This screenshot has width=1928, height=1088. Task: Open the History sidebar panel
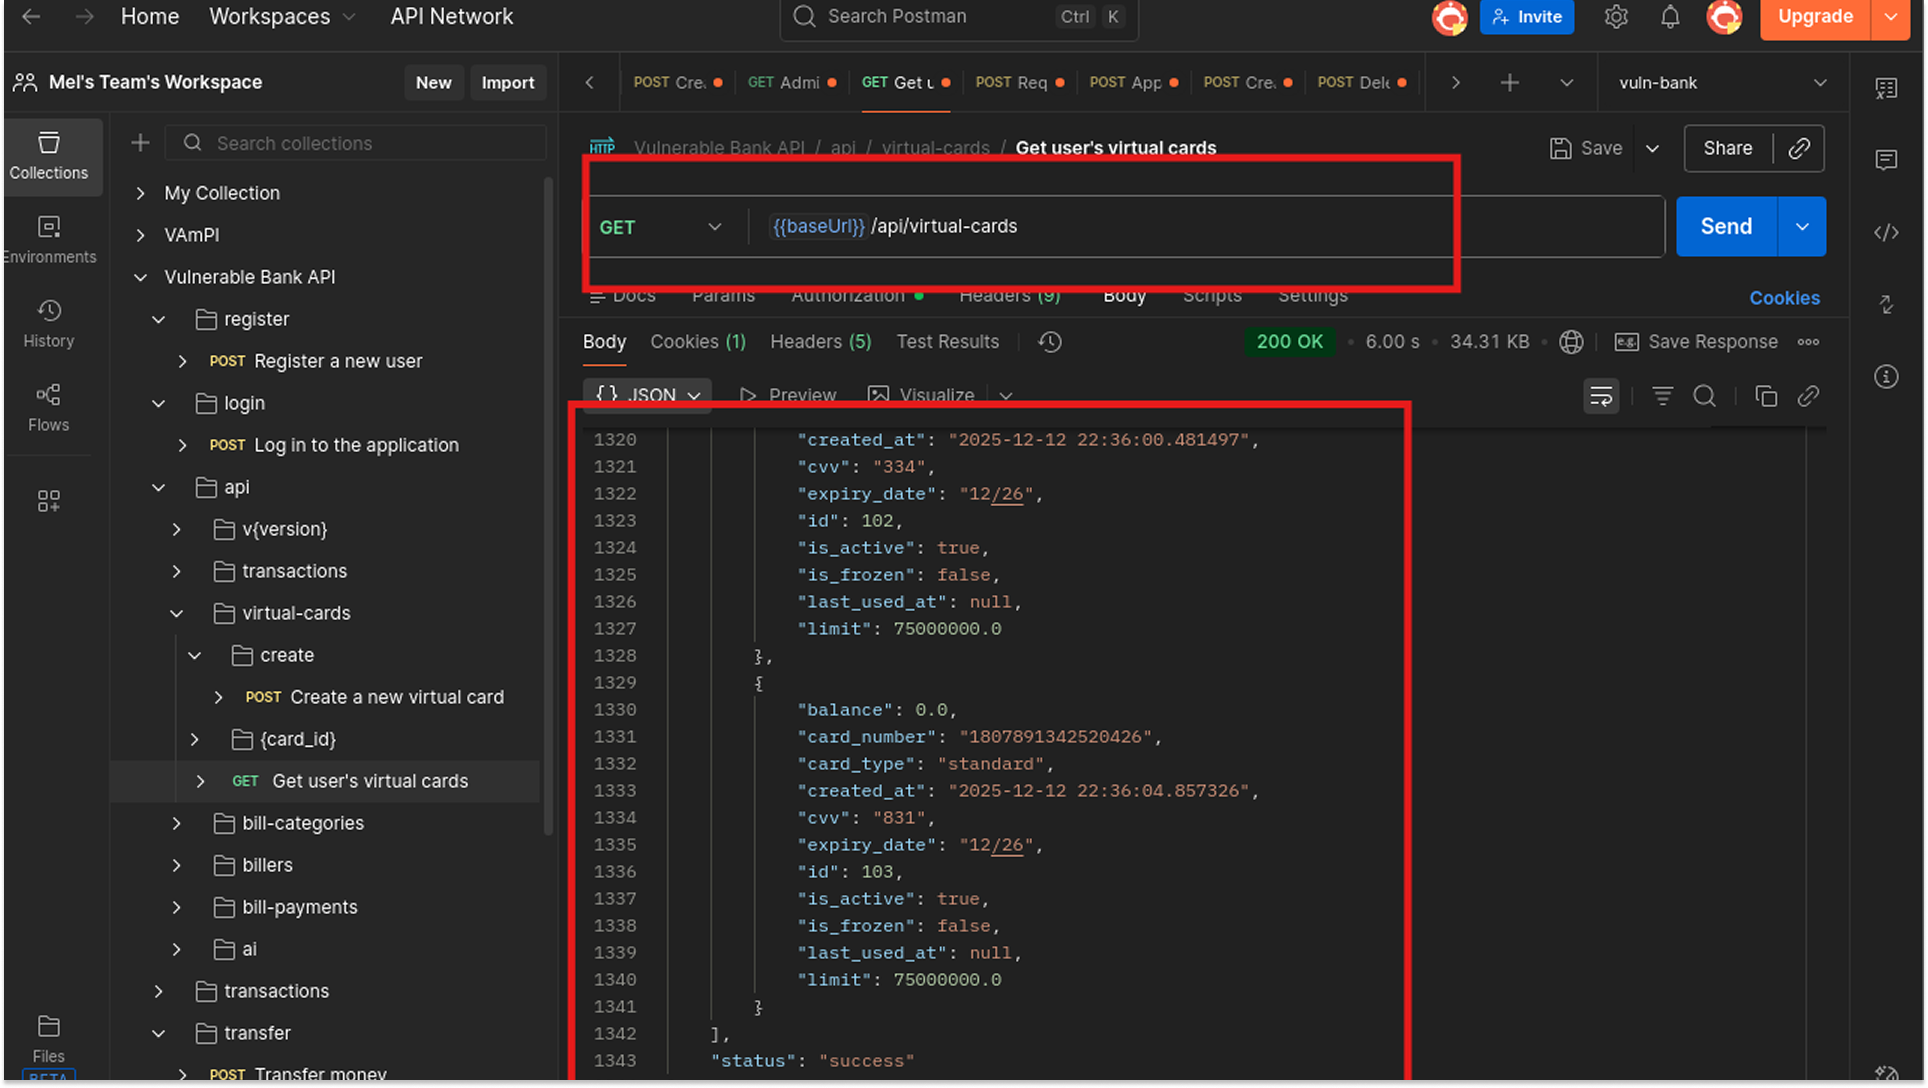(48, 322)
